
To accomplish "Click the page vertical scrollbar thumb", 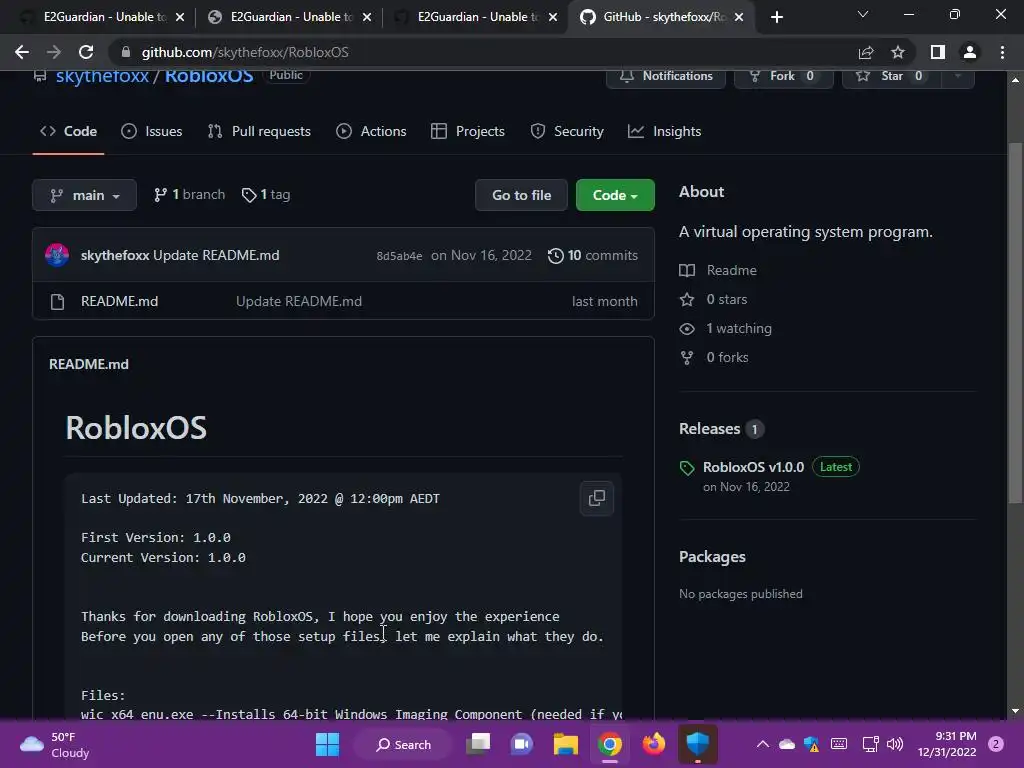I will point(1015,323).
